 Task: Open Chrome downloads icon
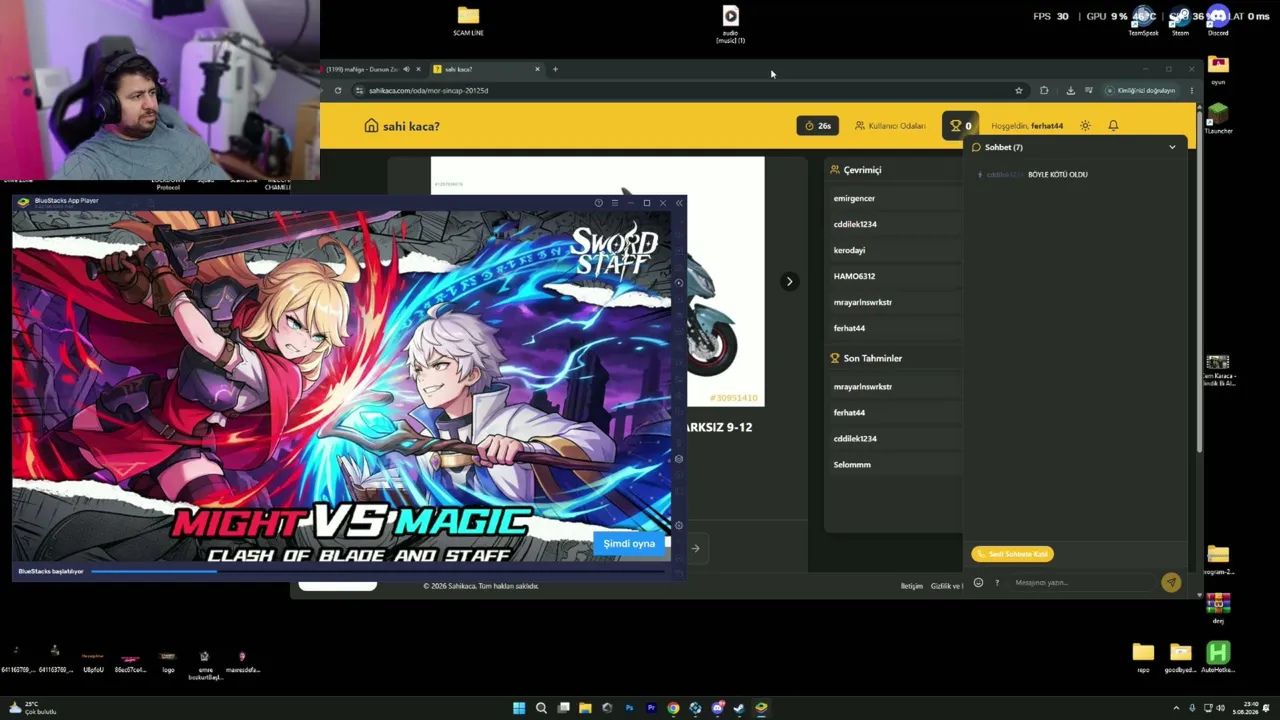pyautogui.click(x=1070, y=90)
